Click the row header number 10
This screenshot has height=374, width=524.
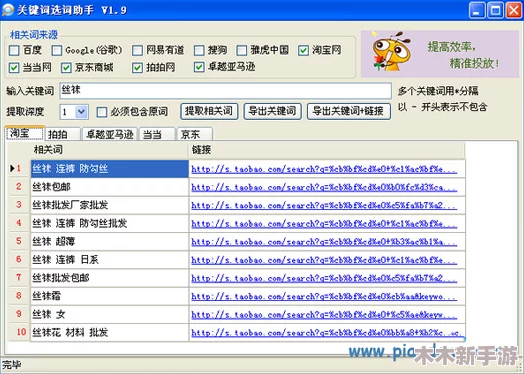[19, 332]
